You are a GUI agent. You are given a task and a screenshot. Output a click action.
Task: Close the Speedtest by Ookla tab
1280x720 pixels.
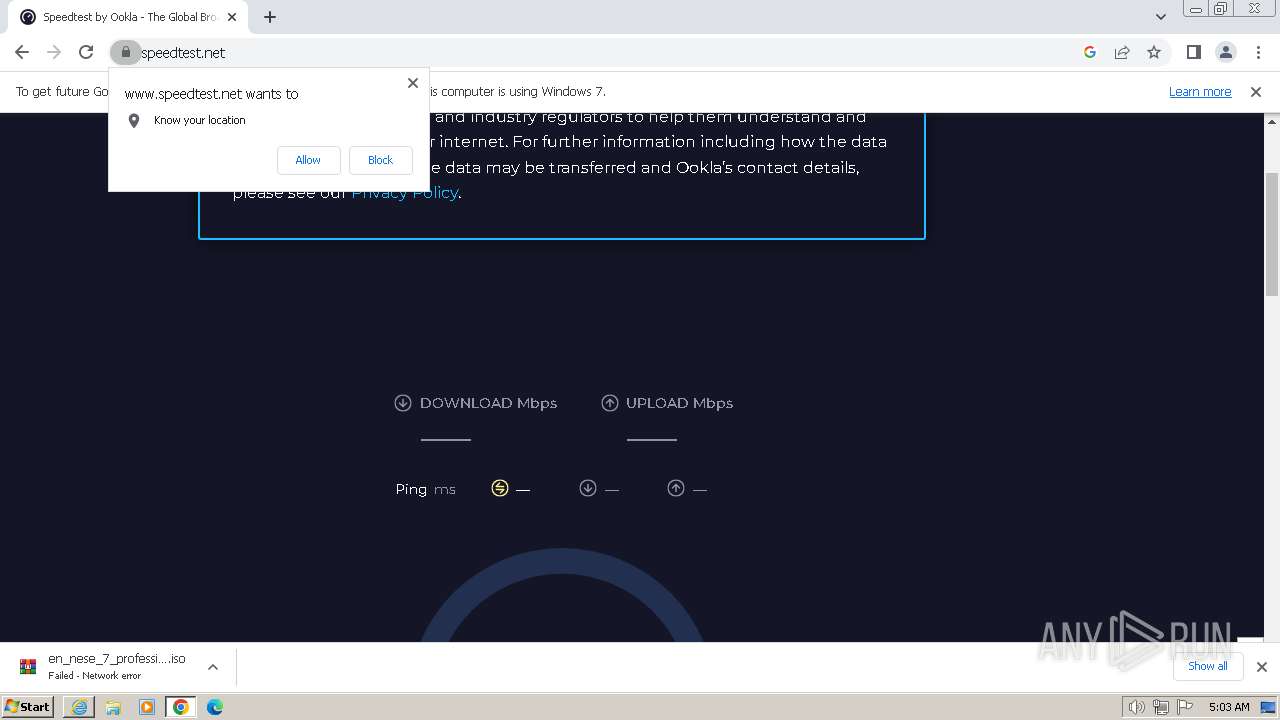(232, 17)
